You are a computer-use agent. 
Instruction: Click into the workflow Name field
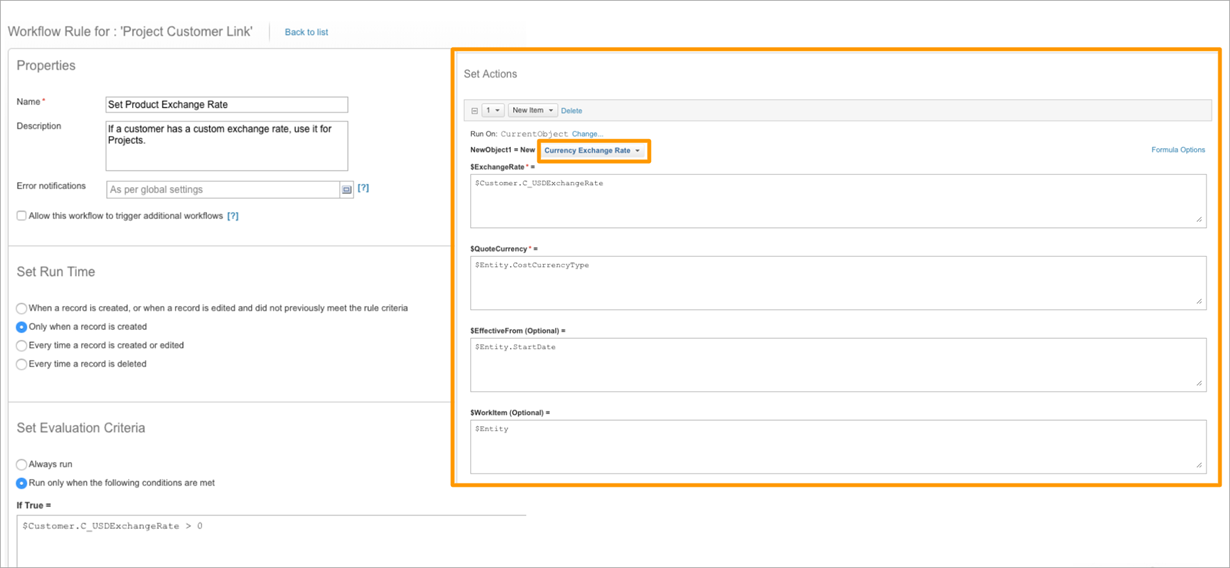[x=227, y=105]
